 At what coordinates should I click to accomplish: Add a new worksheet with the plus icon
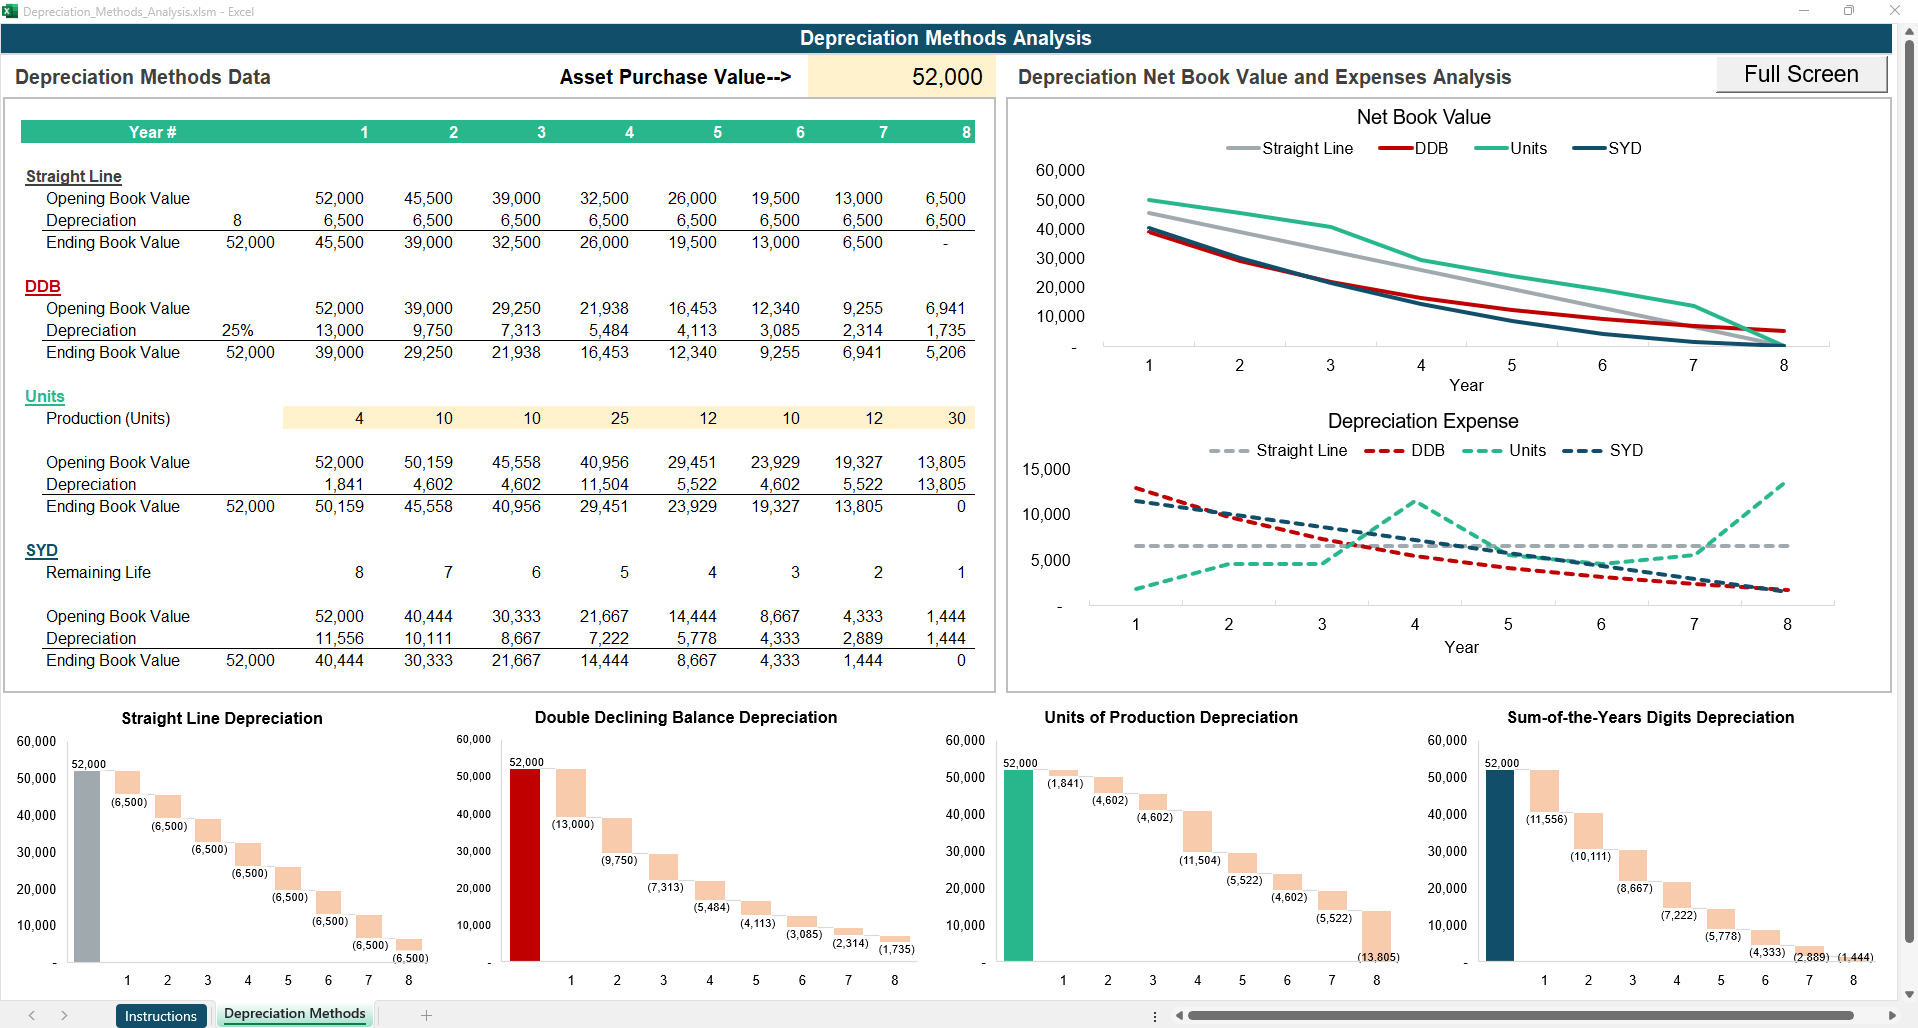coord(427,1015)
